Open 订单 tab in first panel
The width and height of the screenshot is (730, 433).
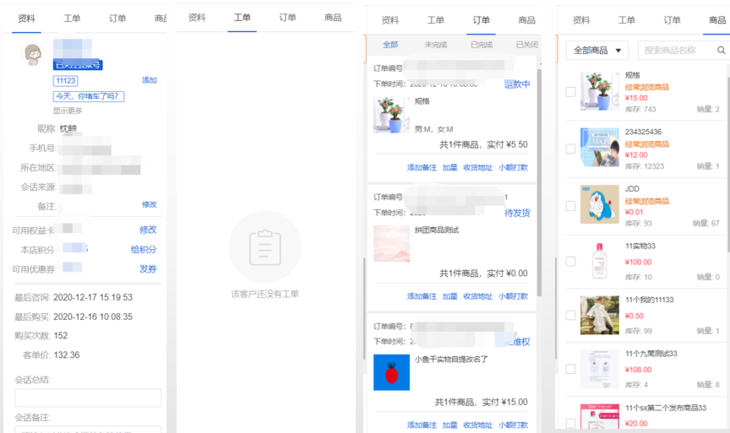(x=117, y=18)
